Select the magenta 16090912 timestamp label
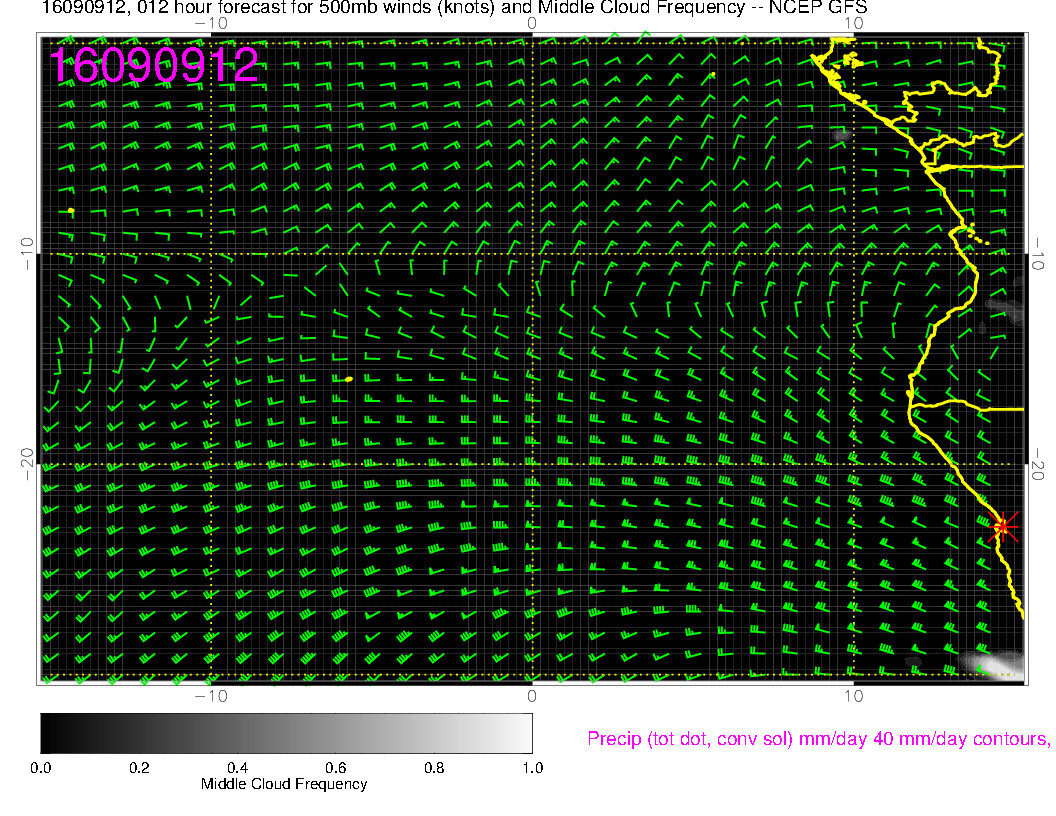 155,65
